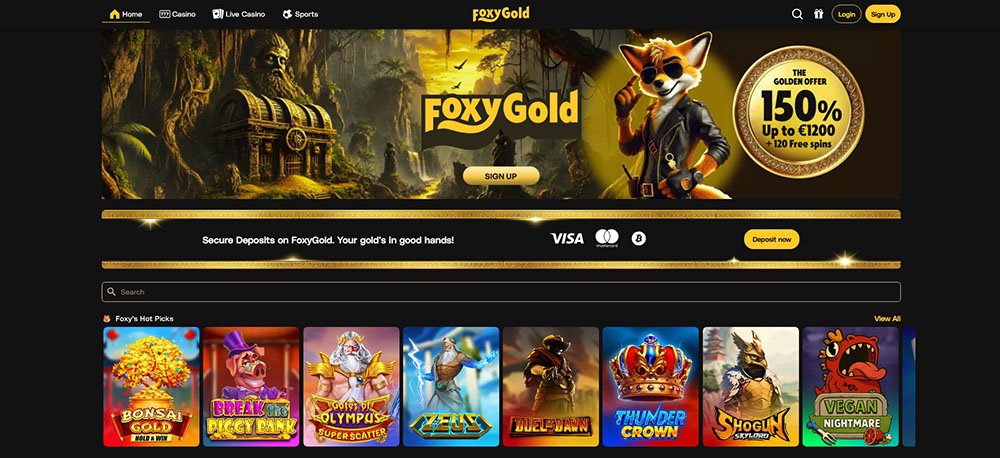Screen dimensions: 1000x458
Task: Click the Mastercard payment icon
Action: coord(607,238)
